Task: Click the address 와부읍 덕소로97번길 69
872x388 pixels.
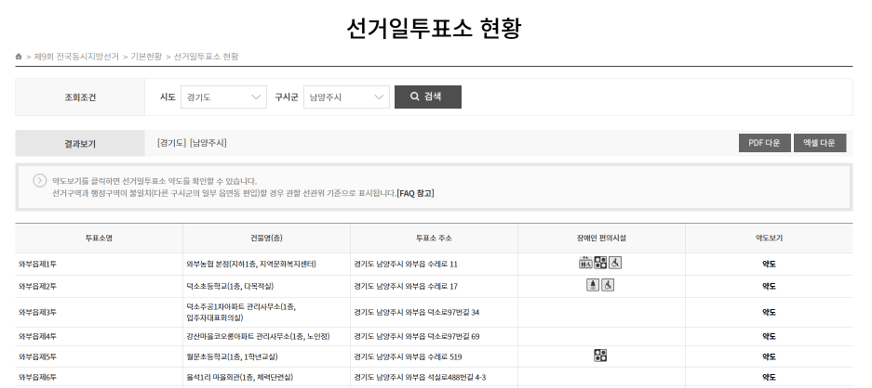Action: 417,336
